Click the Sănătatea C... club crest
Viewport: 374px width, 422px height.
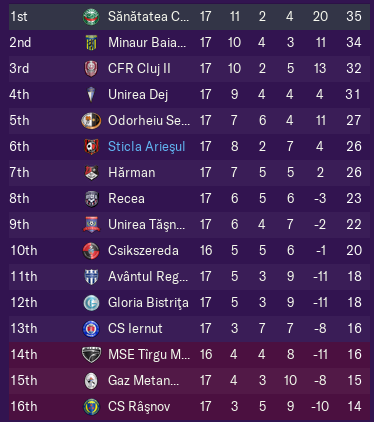[91, 17]
